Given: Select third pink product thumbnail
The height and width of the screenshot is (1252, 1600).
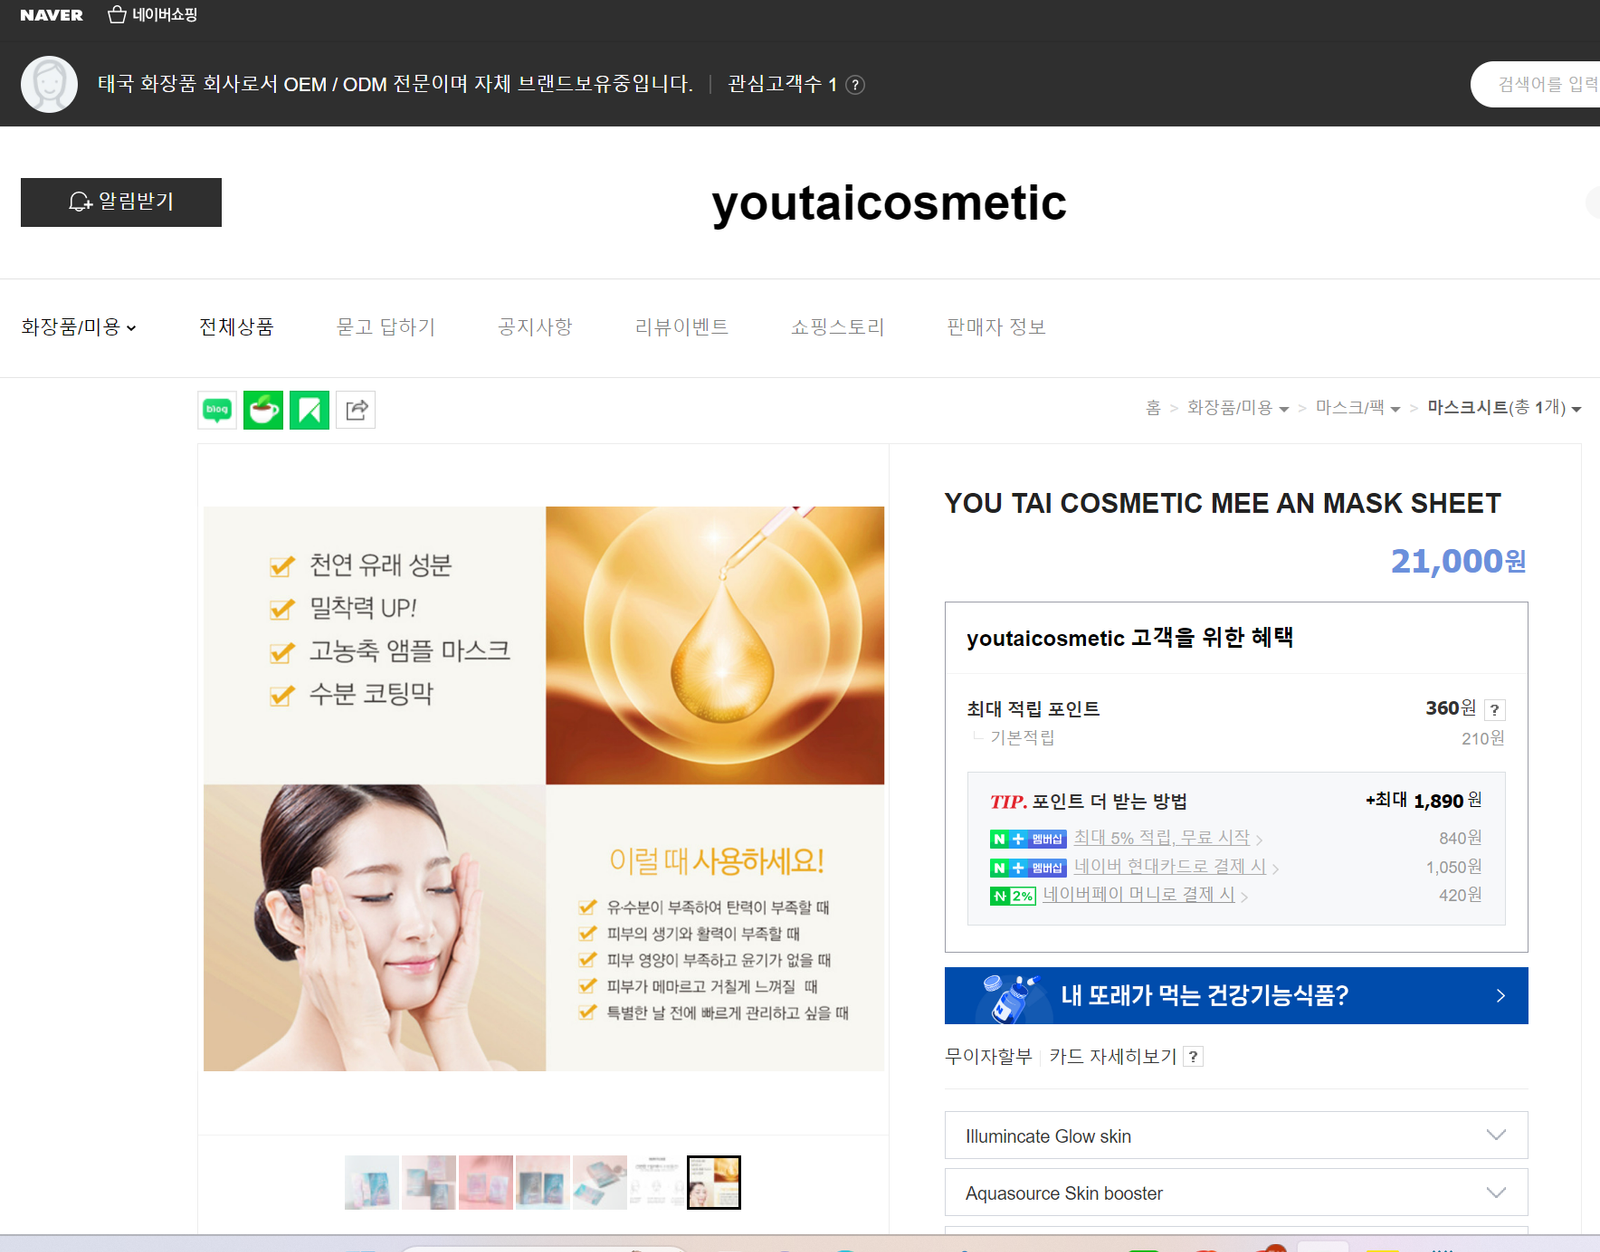Looking at the screenshot, I should 486,1182.
